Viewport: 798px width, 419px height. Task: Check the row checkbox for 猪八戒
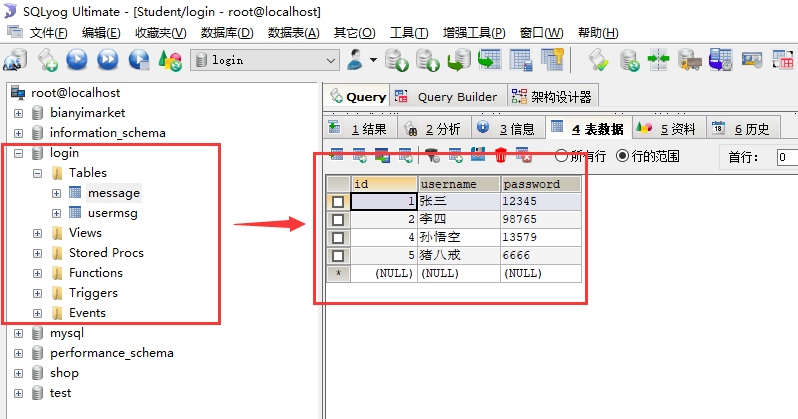pyautogui.click(x=338, y=255)
